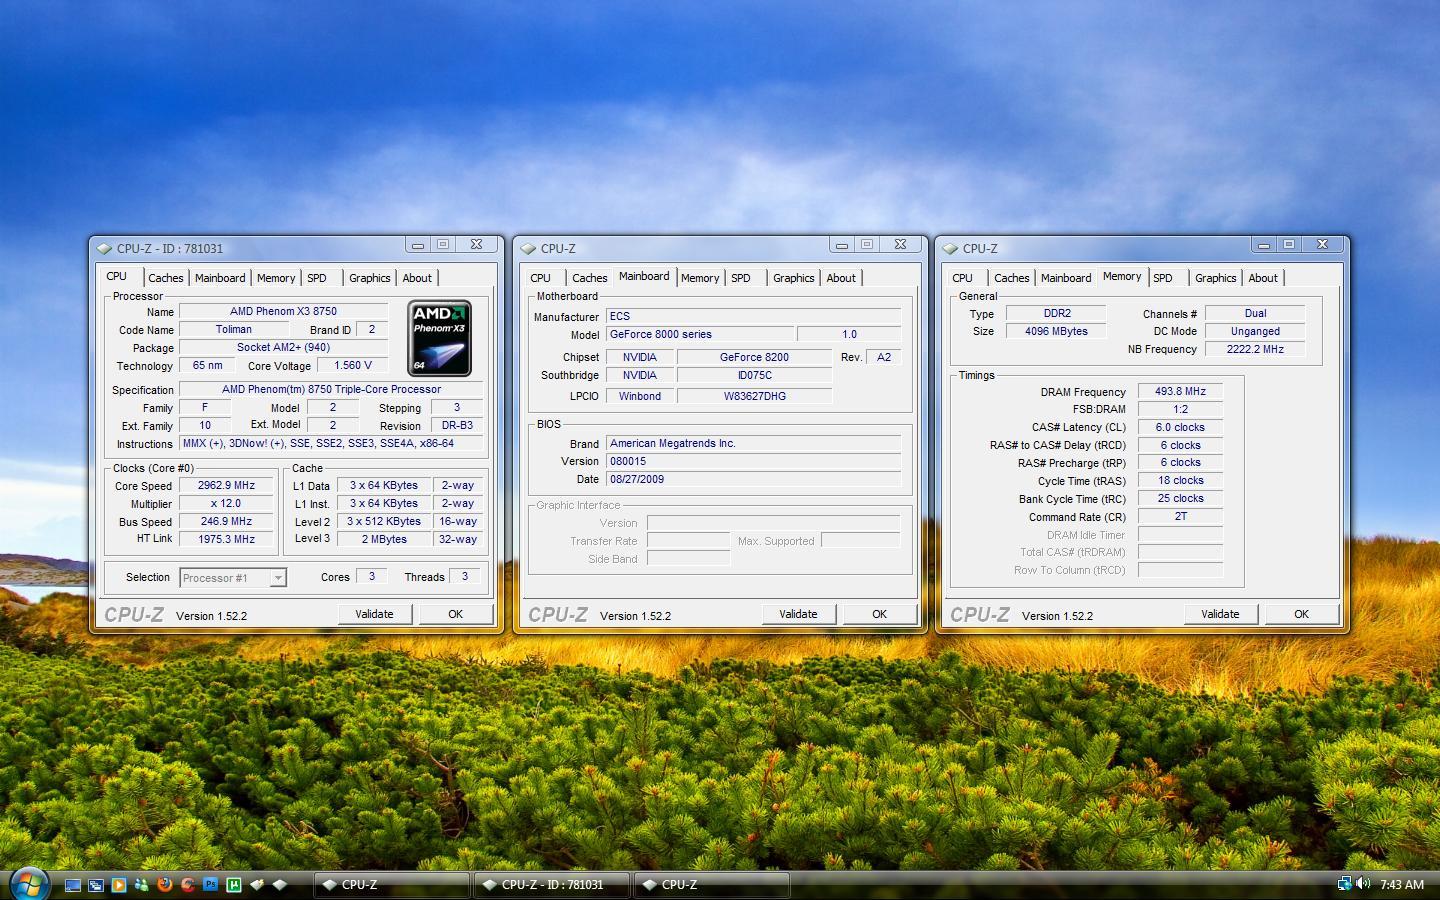Click OK in the middle Mainboard window
Image resolution: width=1440 pixels, height=900 pixels.
click(880, 614)
